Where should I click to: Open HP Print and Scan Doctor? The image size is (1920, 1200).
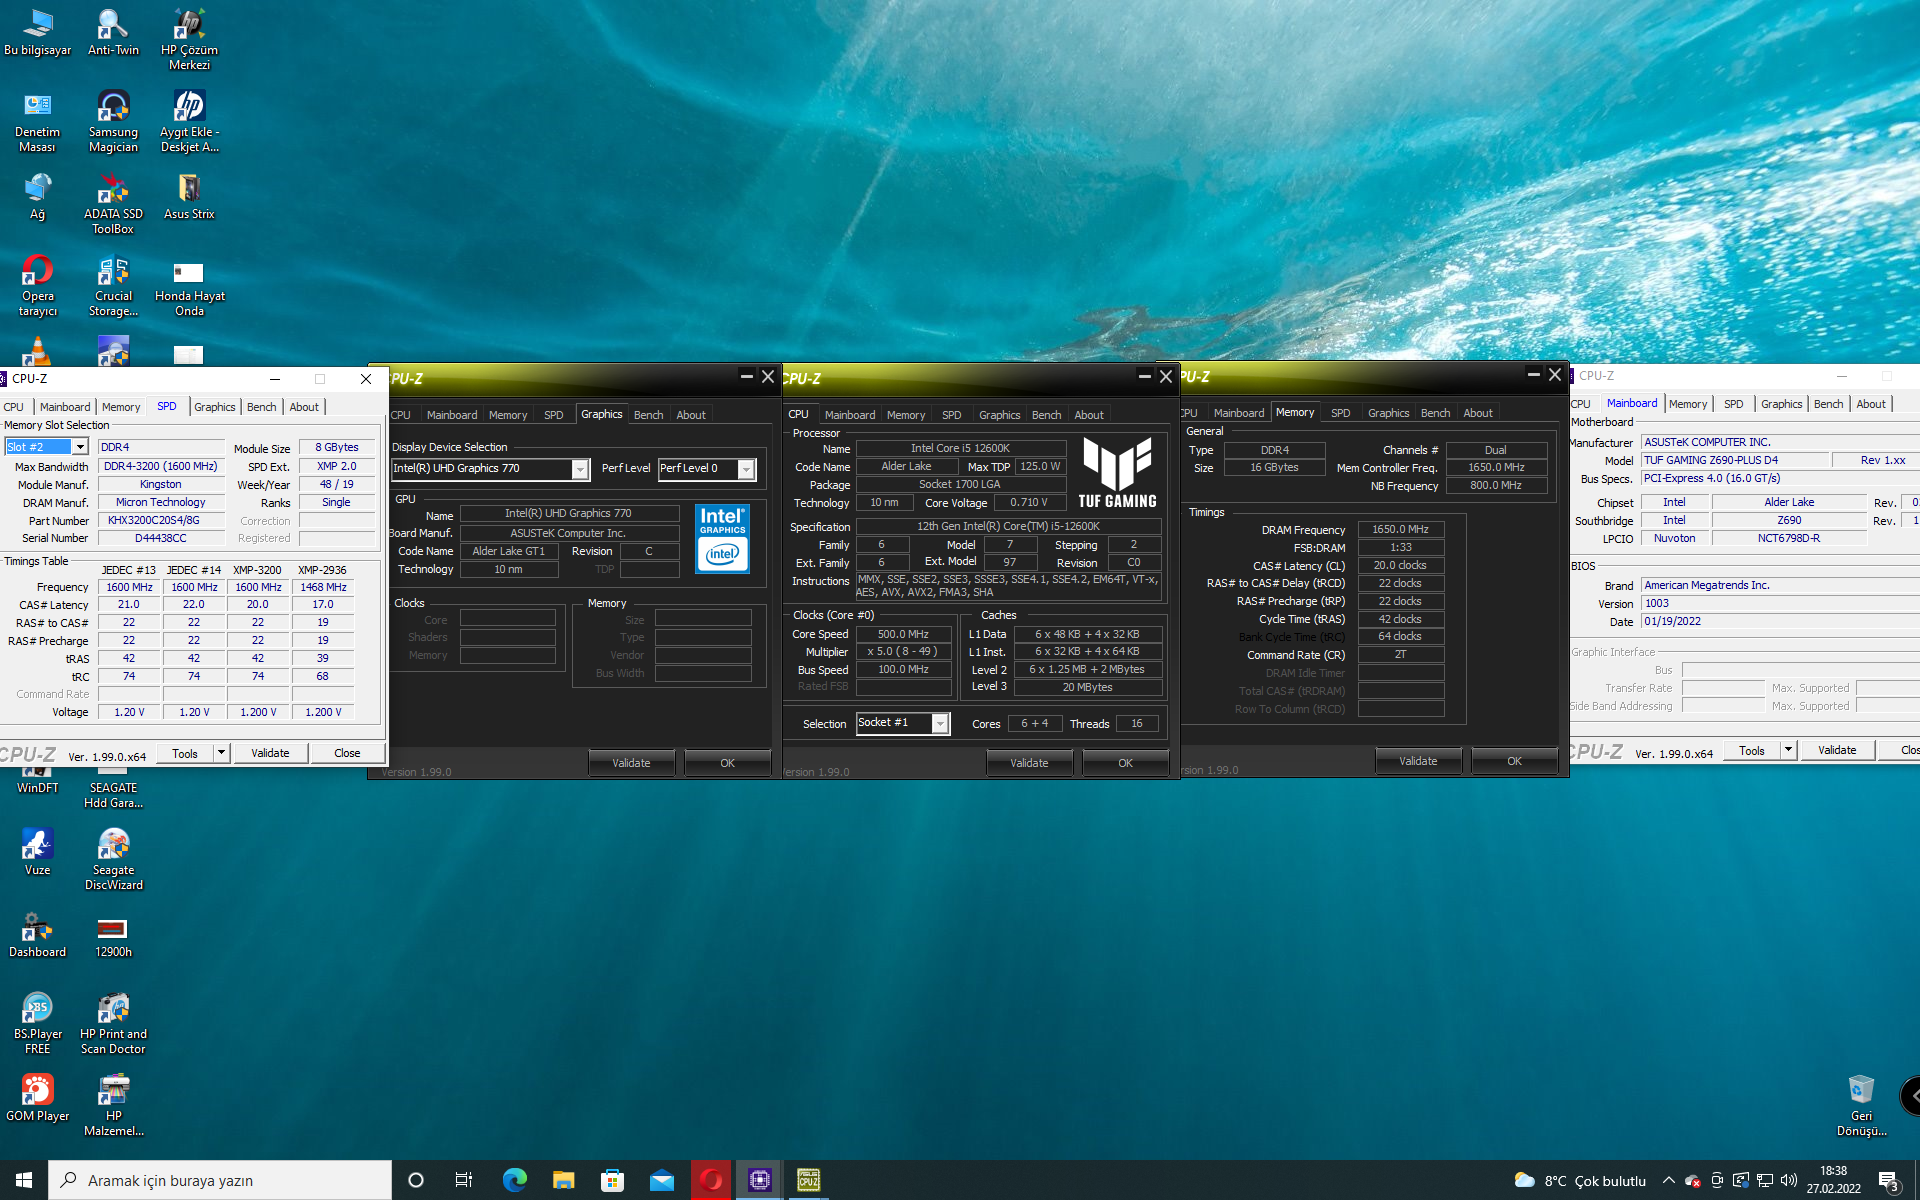click(113, 1024)
